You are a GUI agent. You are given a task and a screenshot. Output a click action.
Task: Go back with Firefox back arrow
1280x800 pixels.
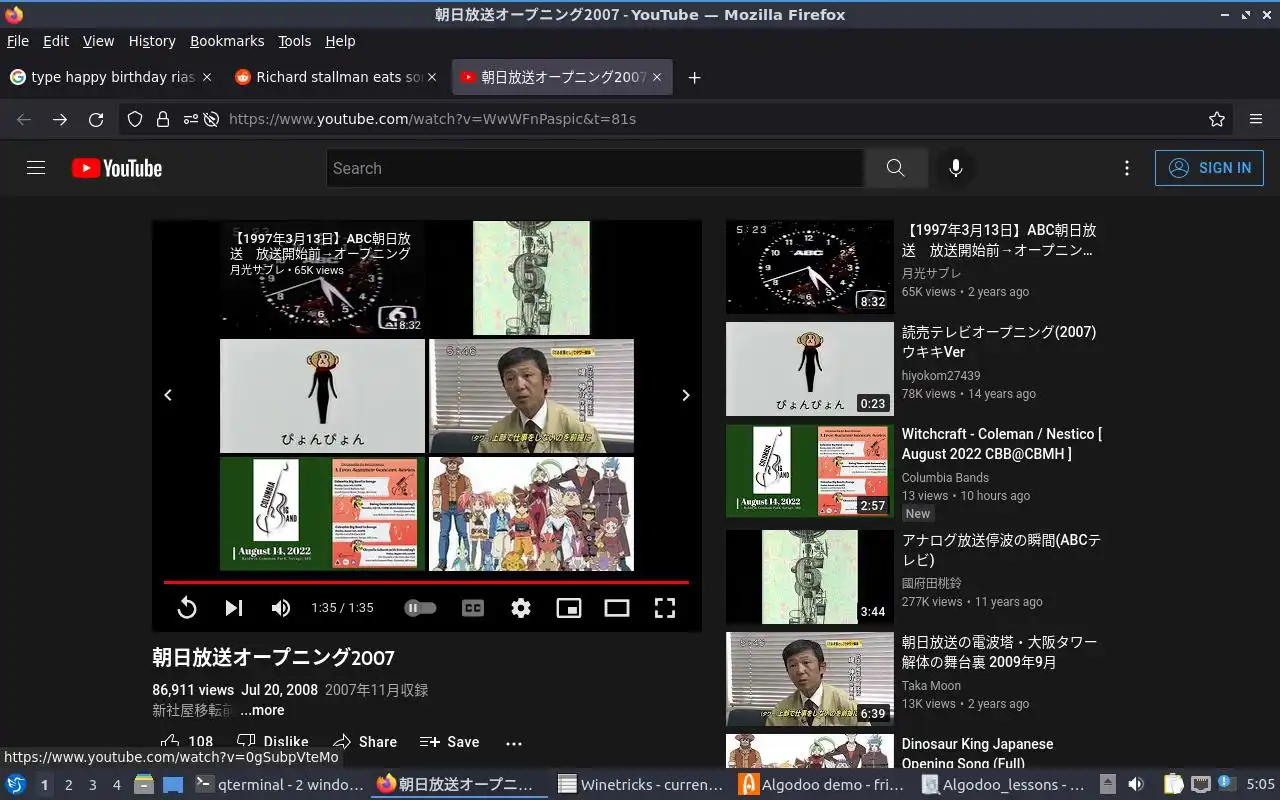click(24, 119)
